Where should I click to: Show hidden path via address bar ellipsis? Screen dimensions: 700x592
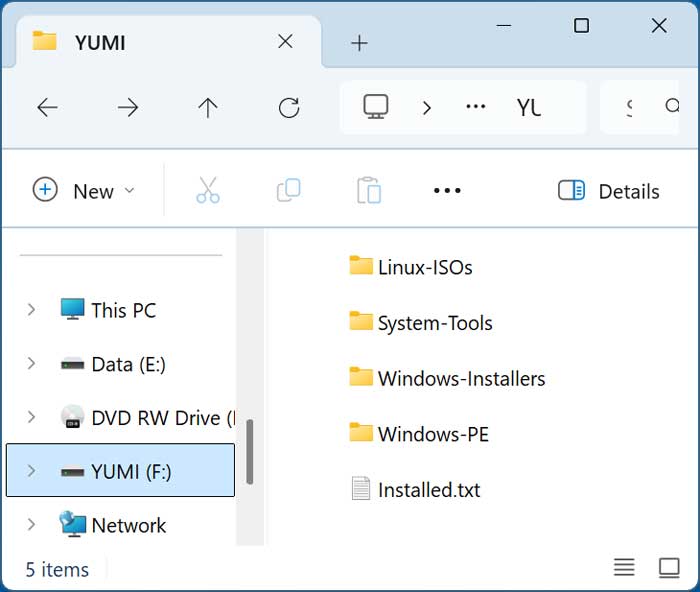475,107
